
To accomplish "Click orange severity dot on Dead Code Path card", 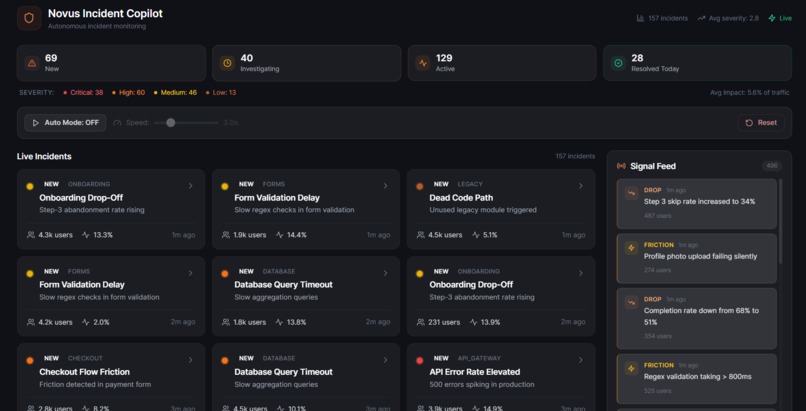I will [x=419, y=186].
